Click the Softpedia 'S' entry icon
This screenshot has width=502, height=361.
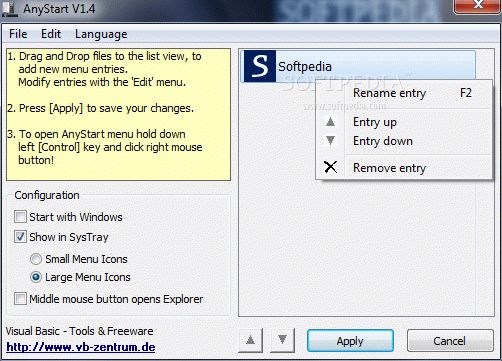[260, 66]
